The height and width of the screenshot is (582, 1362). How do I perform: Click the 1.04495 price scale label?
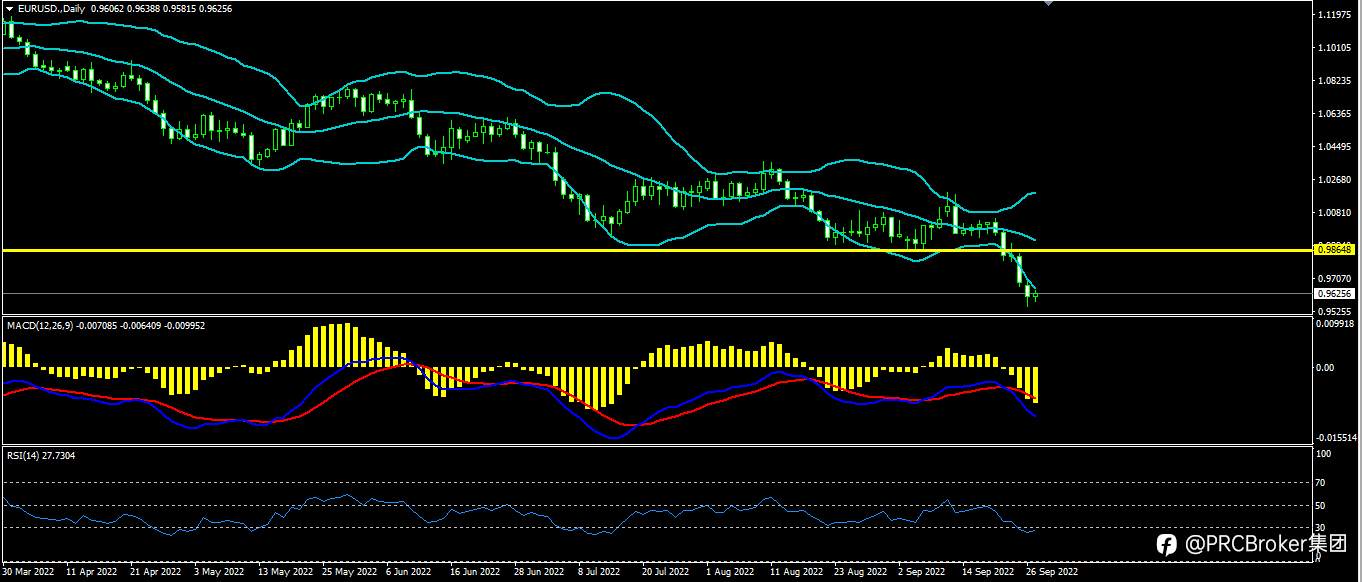[x=1335, y=147]
